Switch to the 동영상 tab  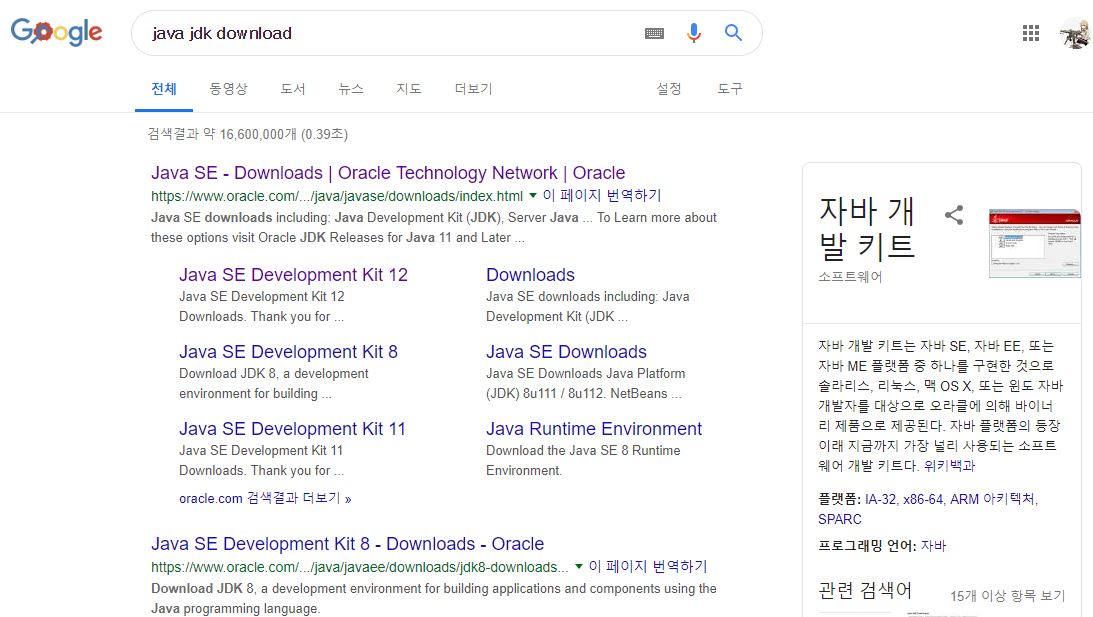pyautogui.click(x=228, y=89)
